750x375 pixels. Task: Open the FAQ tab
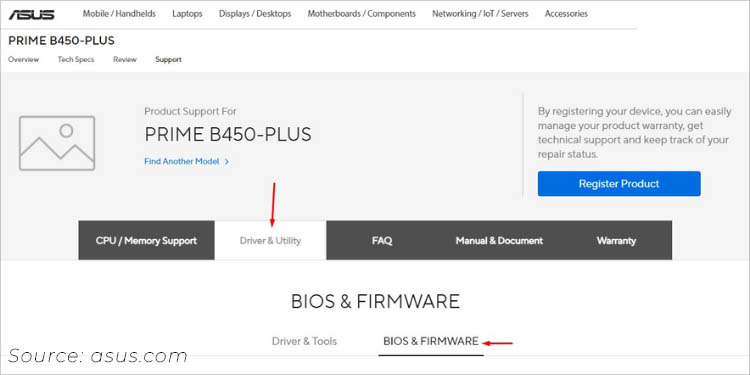coord(382,240)
